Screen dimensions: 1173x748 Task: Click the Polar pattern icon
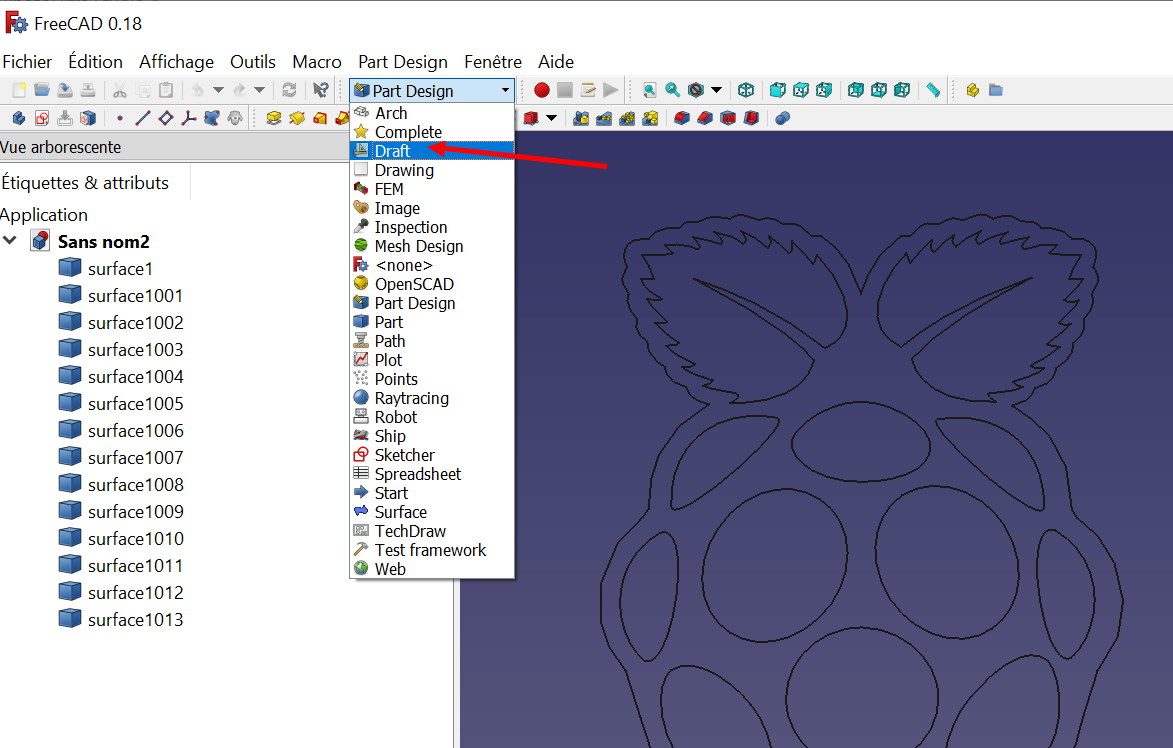tap(628, 118)
